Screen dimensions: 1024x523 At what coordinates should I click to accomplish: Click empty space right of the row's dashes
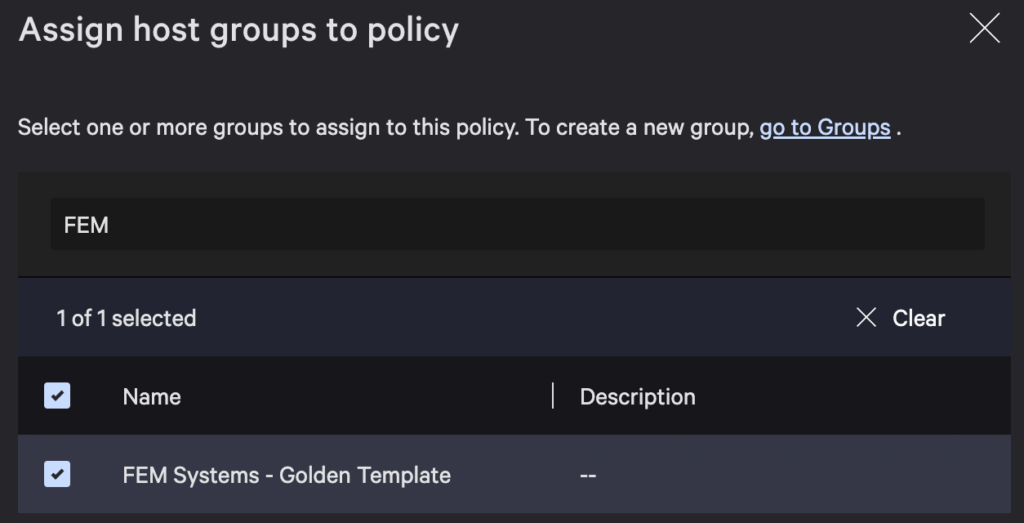click(800, 475)
